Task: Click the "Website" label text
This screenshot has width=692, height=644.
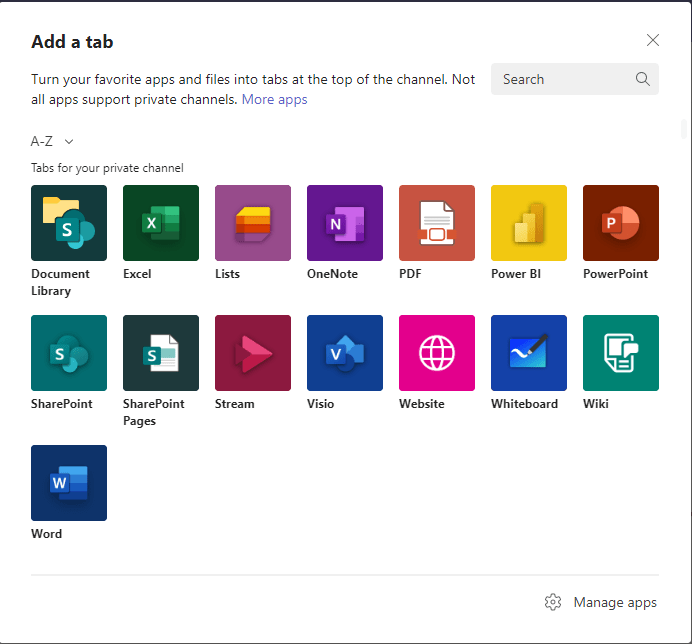Action: [422, 404]
